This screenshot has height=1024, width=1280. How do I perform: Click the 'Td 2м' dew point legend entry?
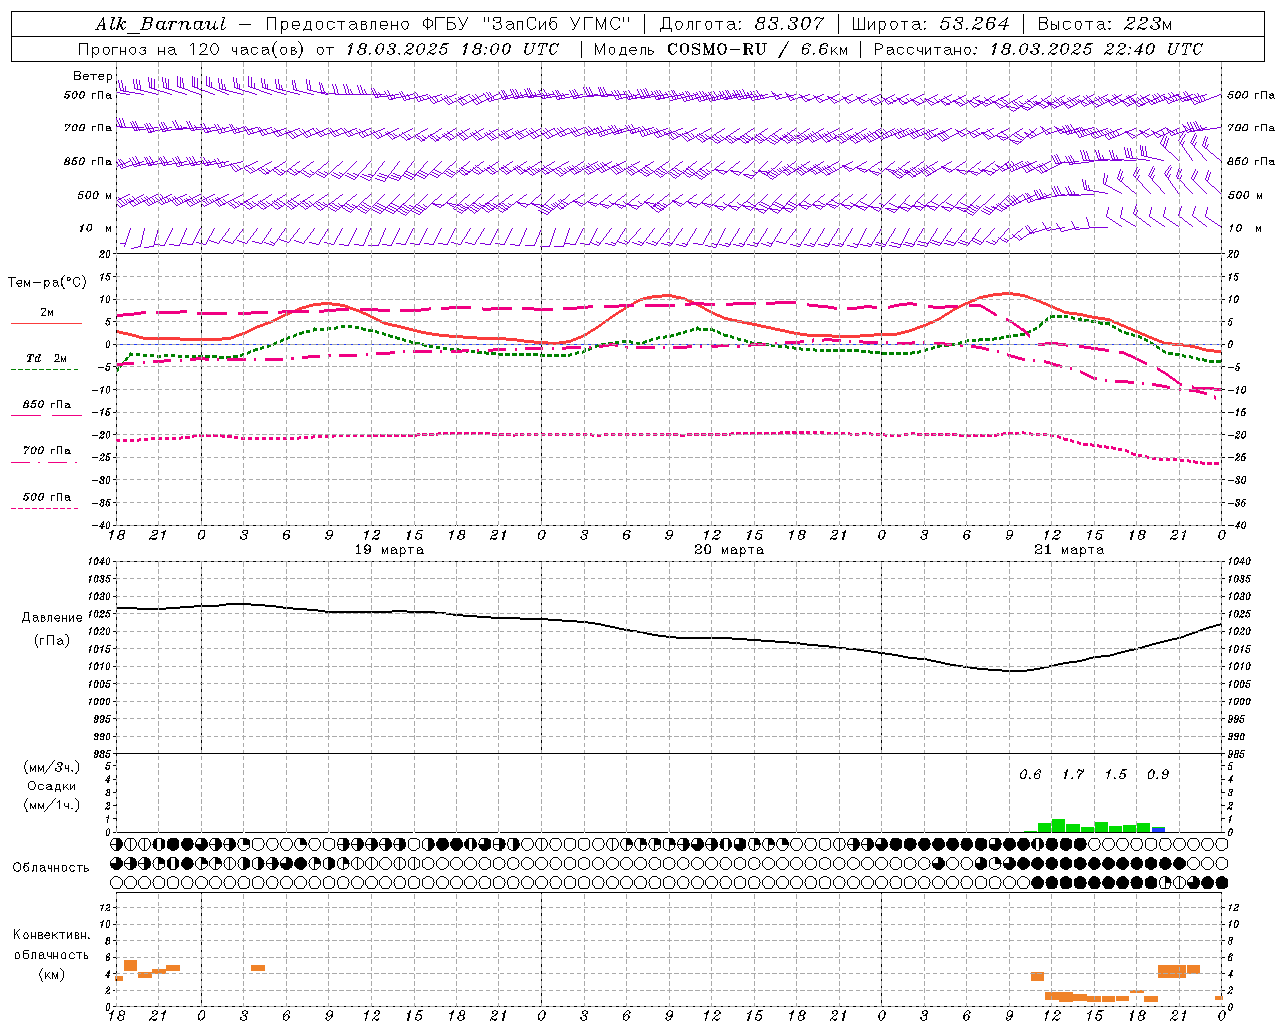(x=47, y=358)
